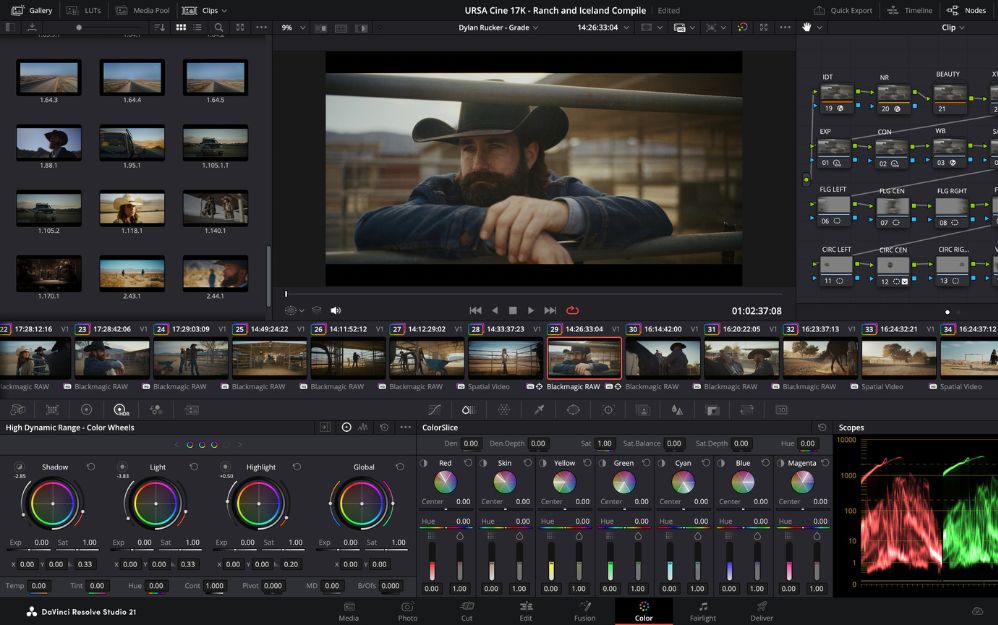Image resolution: width=998 pixels, height=625 pixels.
Task: Open the HDR color wheels palette
Action: point(120,410)
